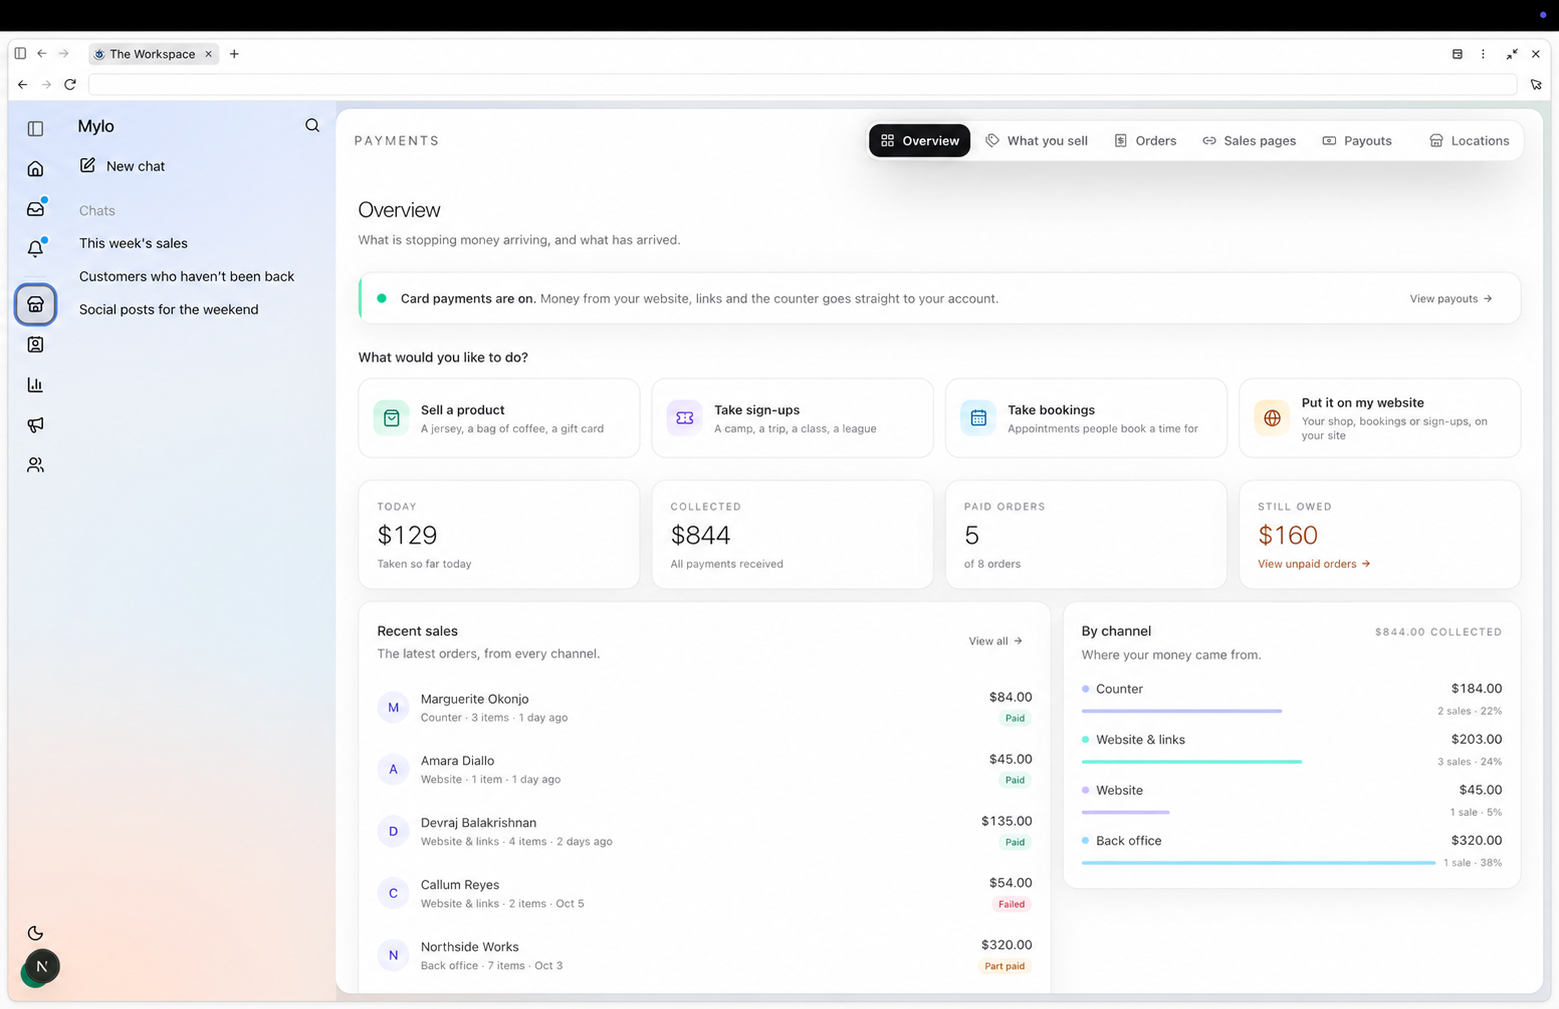Open the megaphone marketing icon
This screenshot has height=1009, width=1559.
point(35,424)
